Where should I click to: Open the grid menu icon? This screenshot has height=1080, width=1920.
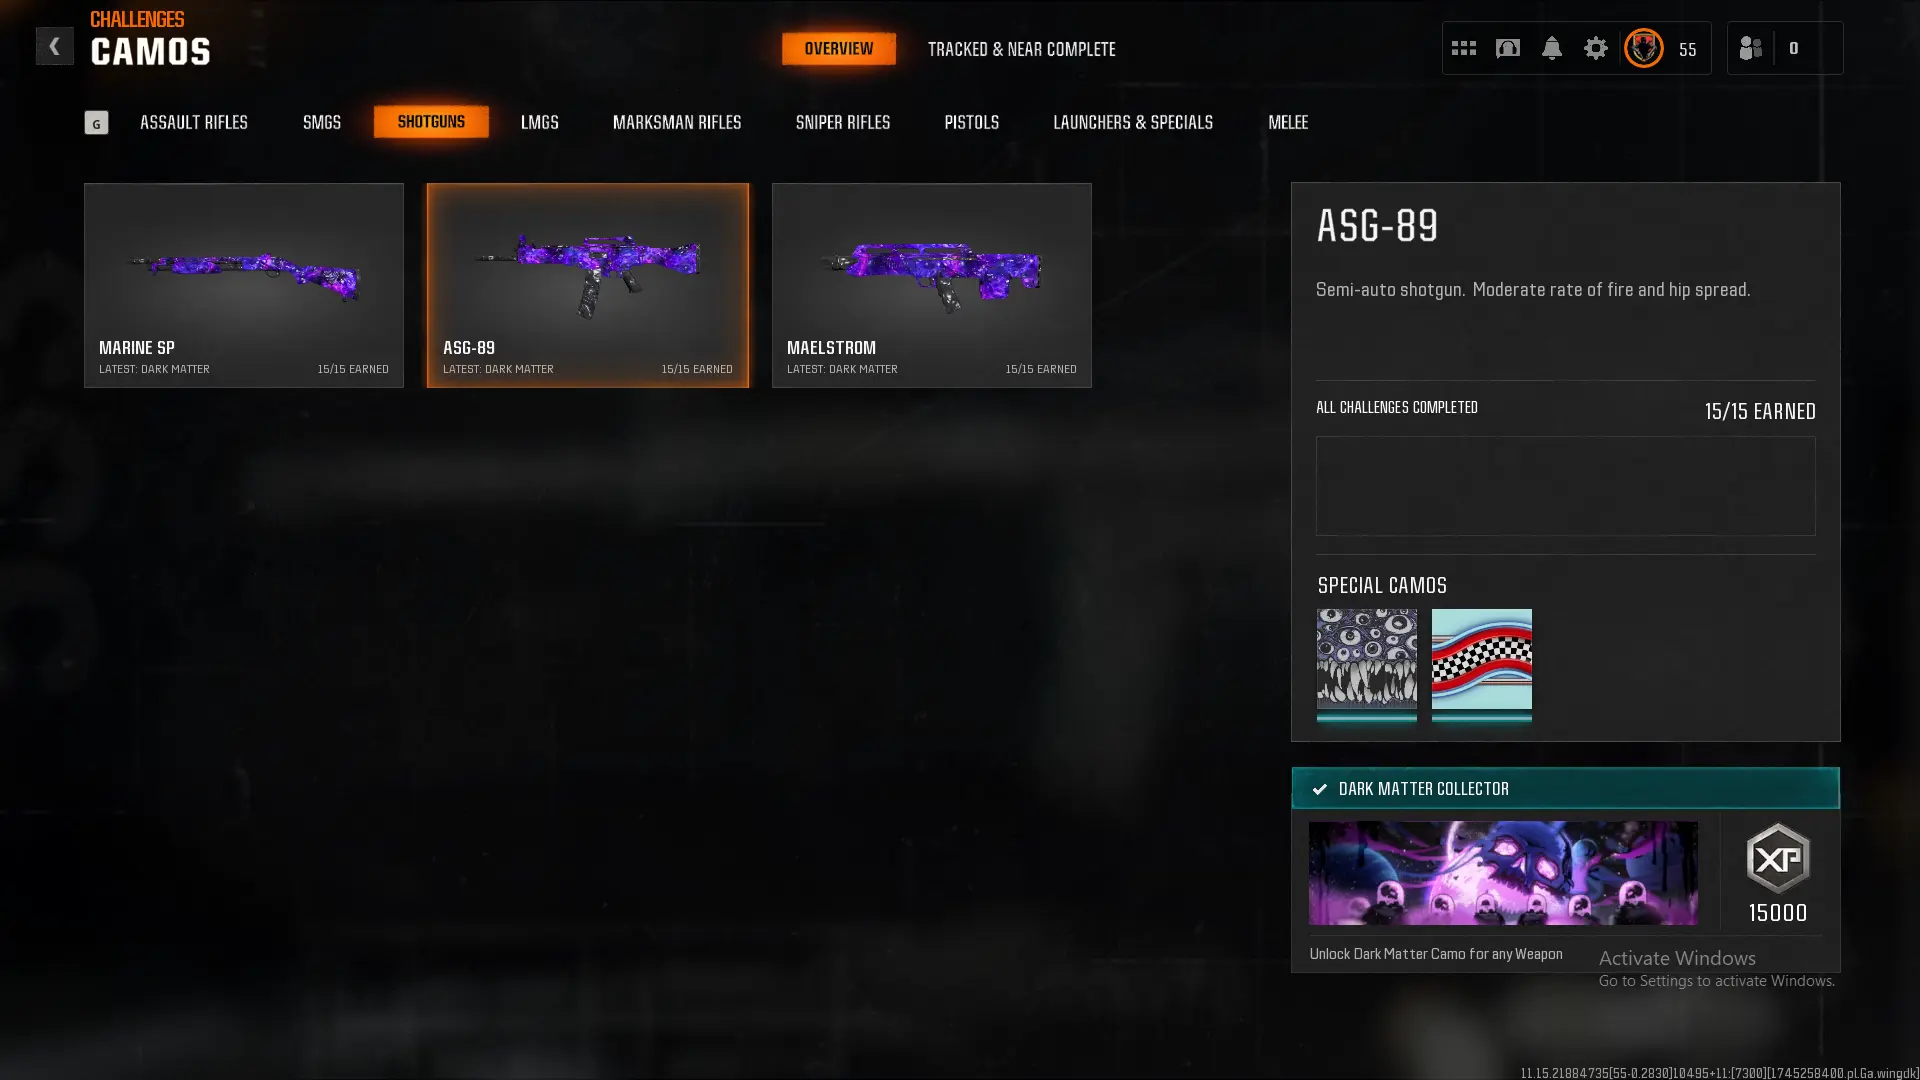click(1463, 48)
